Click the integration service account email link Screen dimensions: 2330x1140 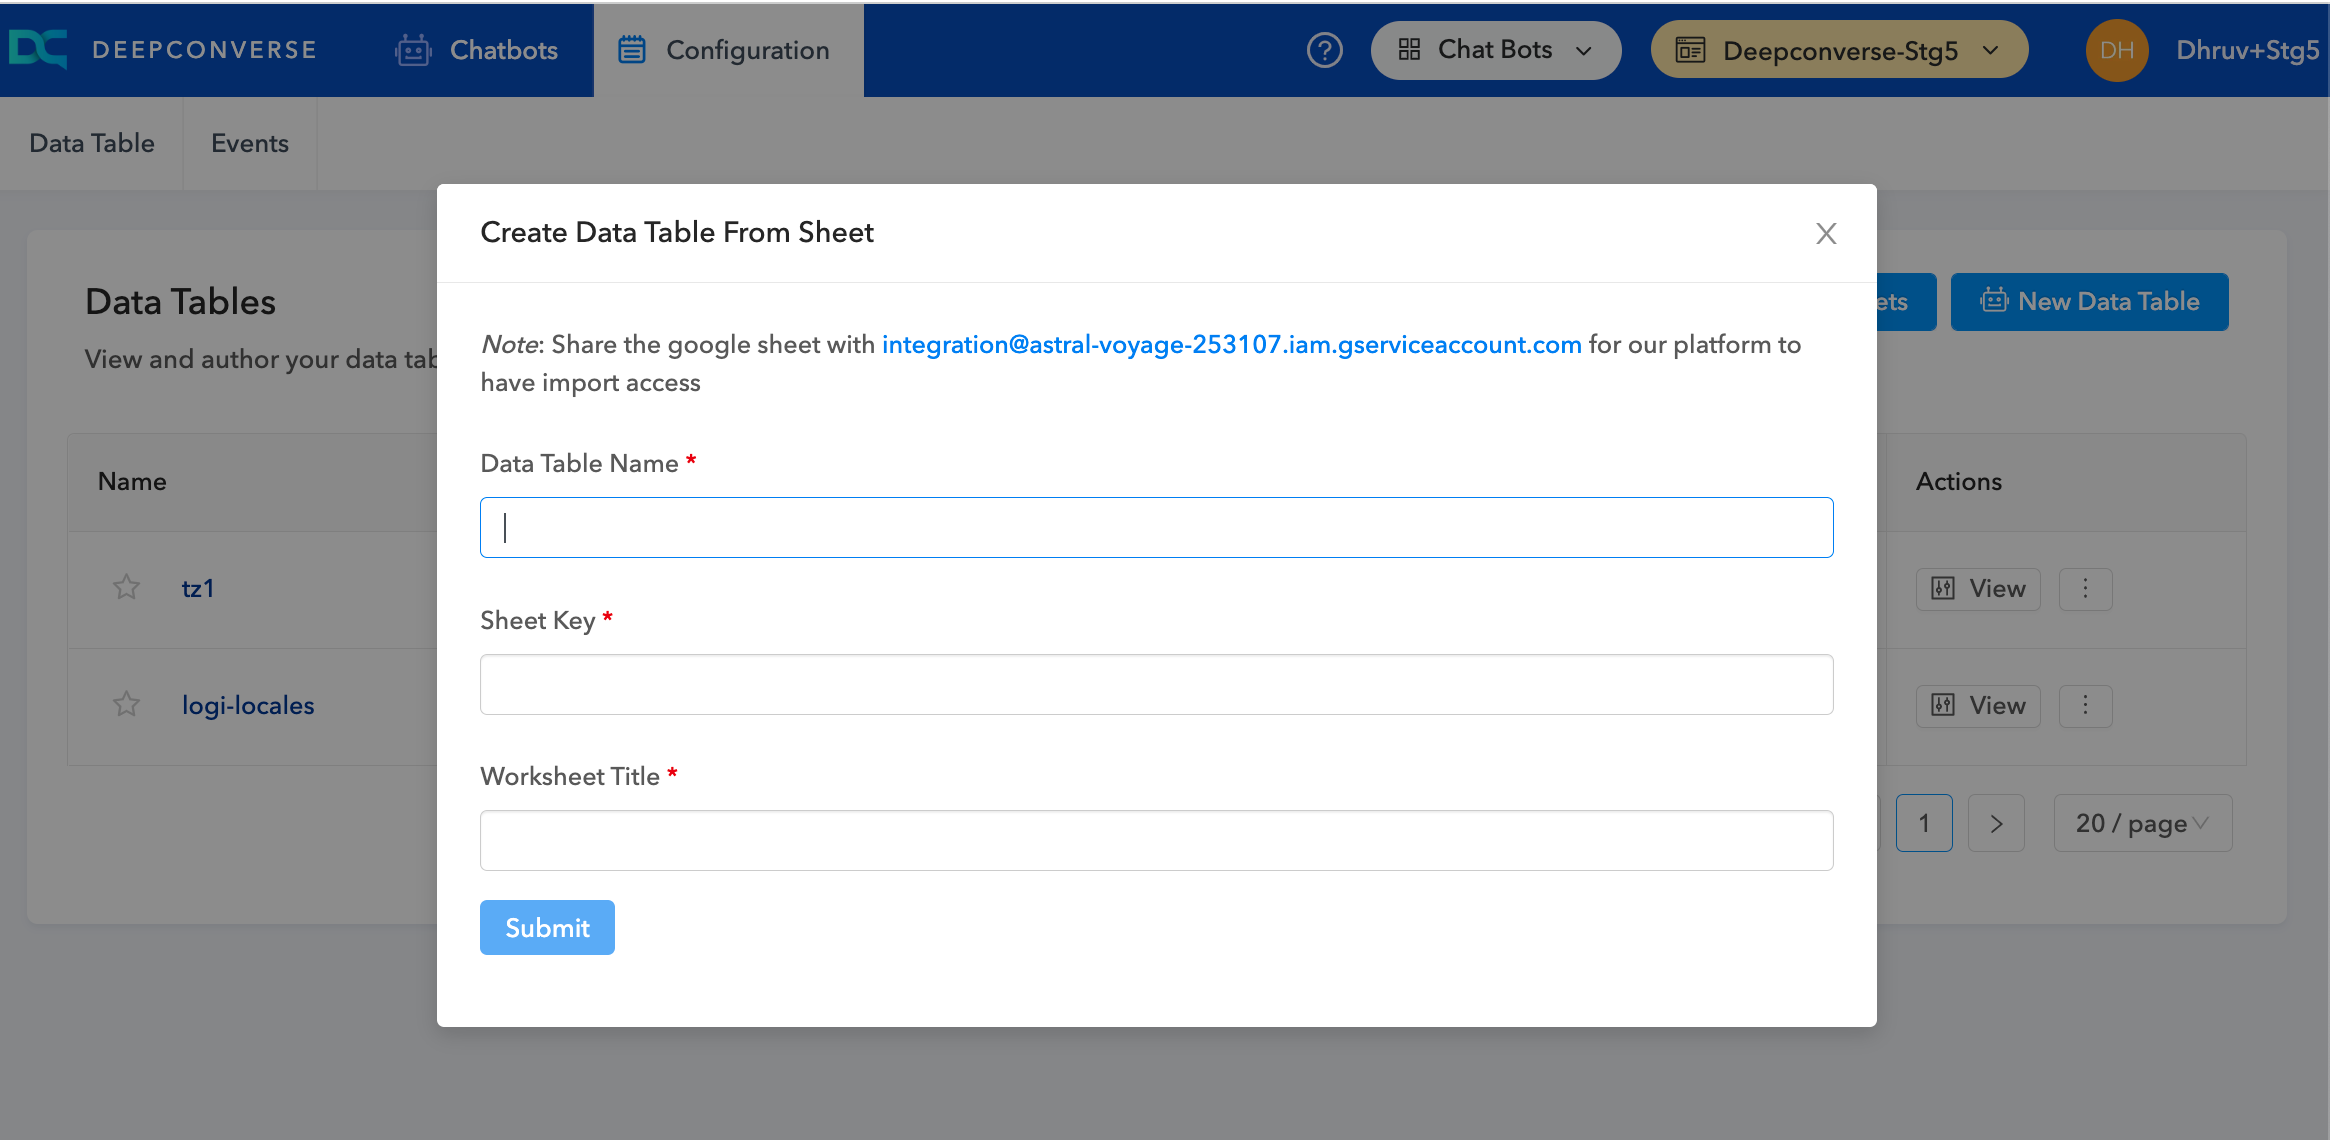click(x=1231, y=345)
